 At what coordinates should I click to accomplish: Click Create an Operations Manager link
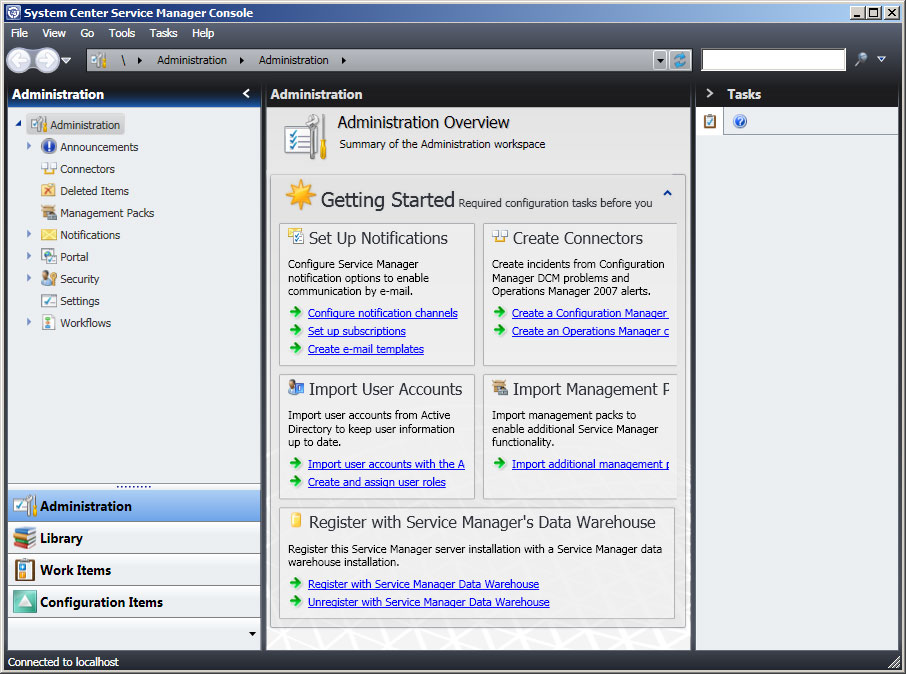point(591,331)
